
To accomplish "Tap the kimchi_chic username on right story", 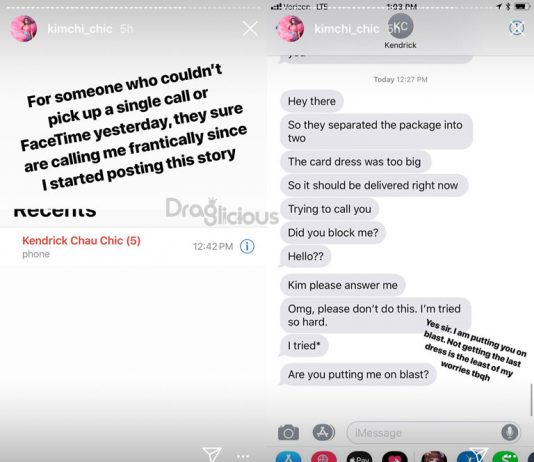I will [347, 29].
